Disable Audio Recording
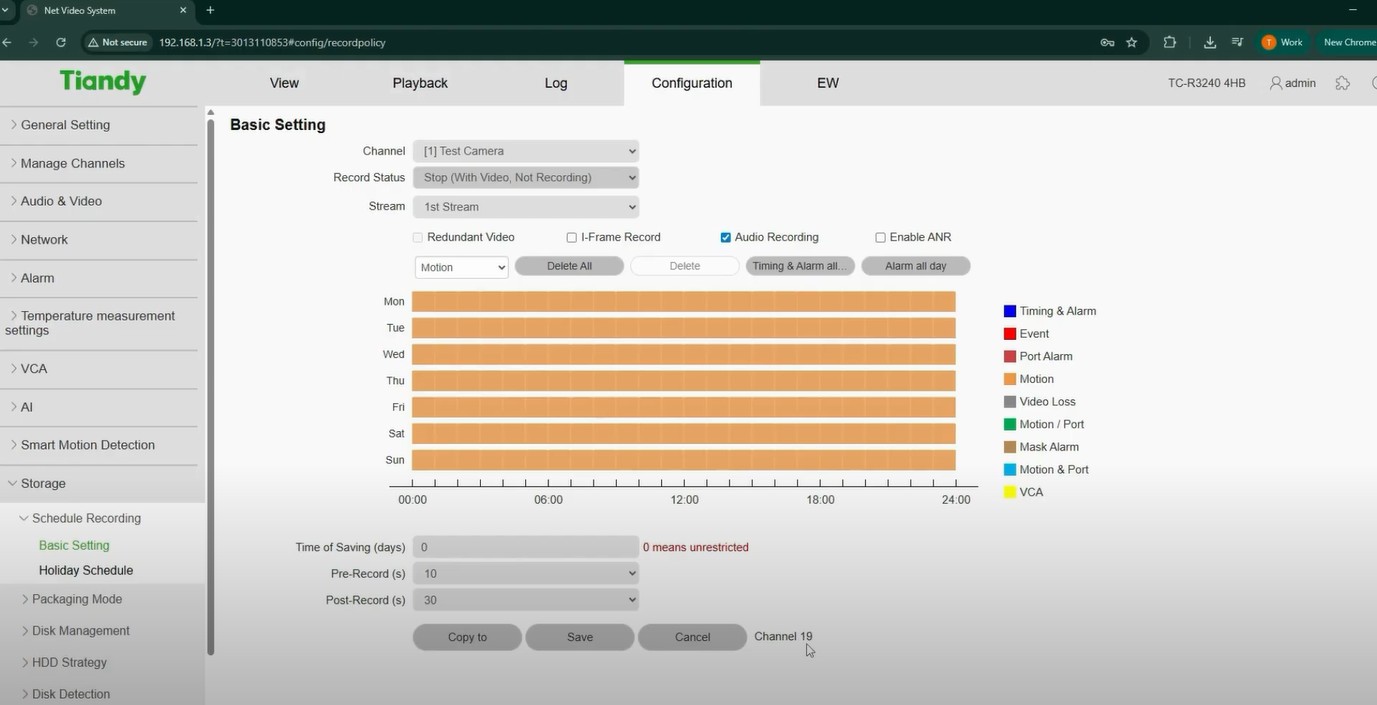This screenshot has height=705, width=1377. (726, 237)
